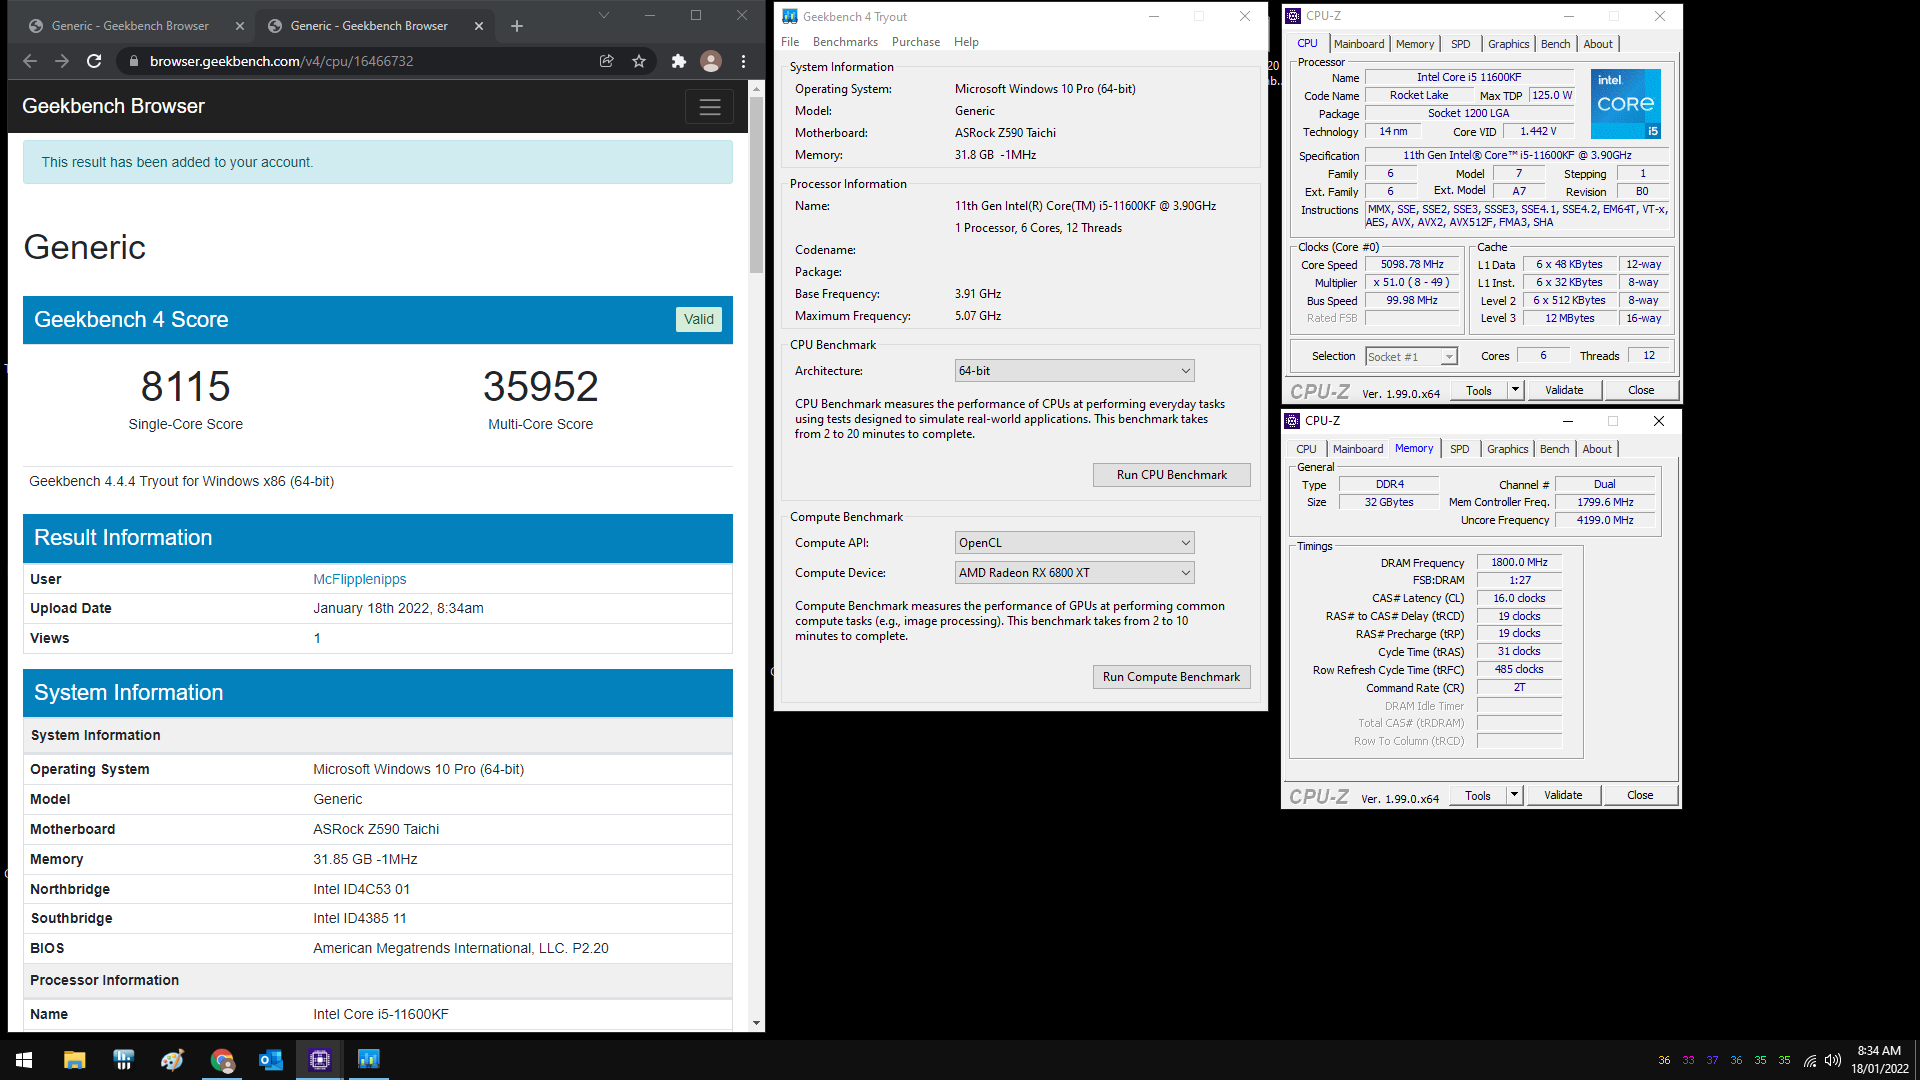1920x1080 pixels.
Task: Open Socket #1 selection dropdown
Action: click(x=1411, y=357)
